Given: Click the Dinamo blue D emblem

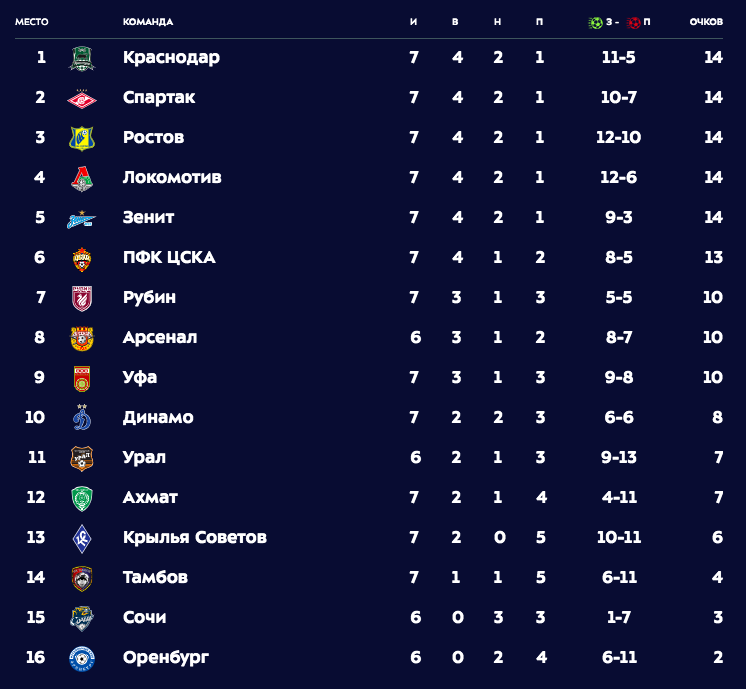Looking at the screenshot, I should (x=82, y=417).
